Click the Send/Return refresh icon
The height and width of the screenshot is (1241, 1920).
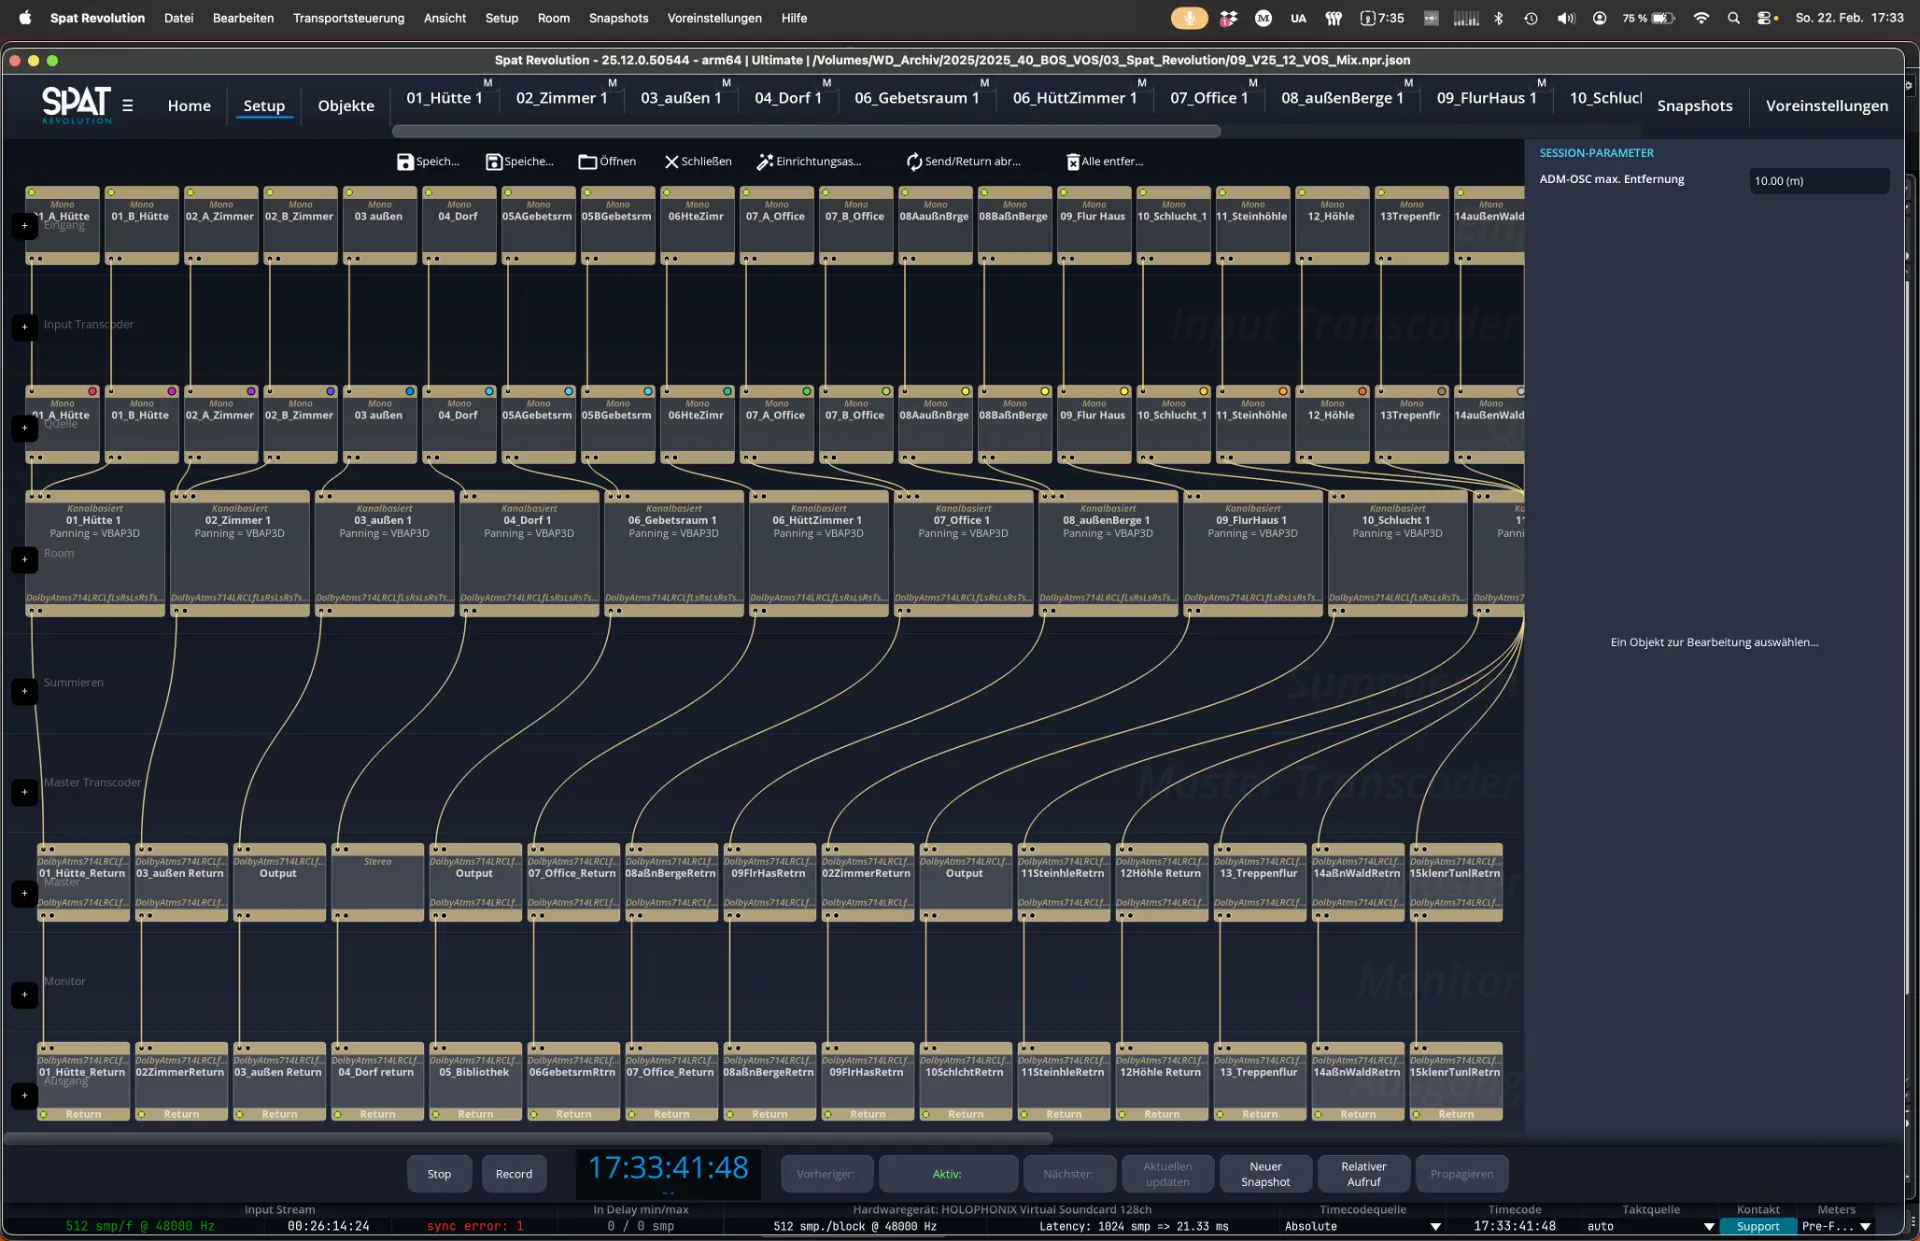[914, 162]
